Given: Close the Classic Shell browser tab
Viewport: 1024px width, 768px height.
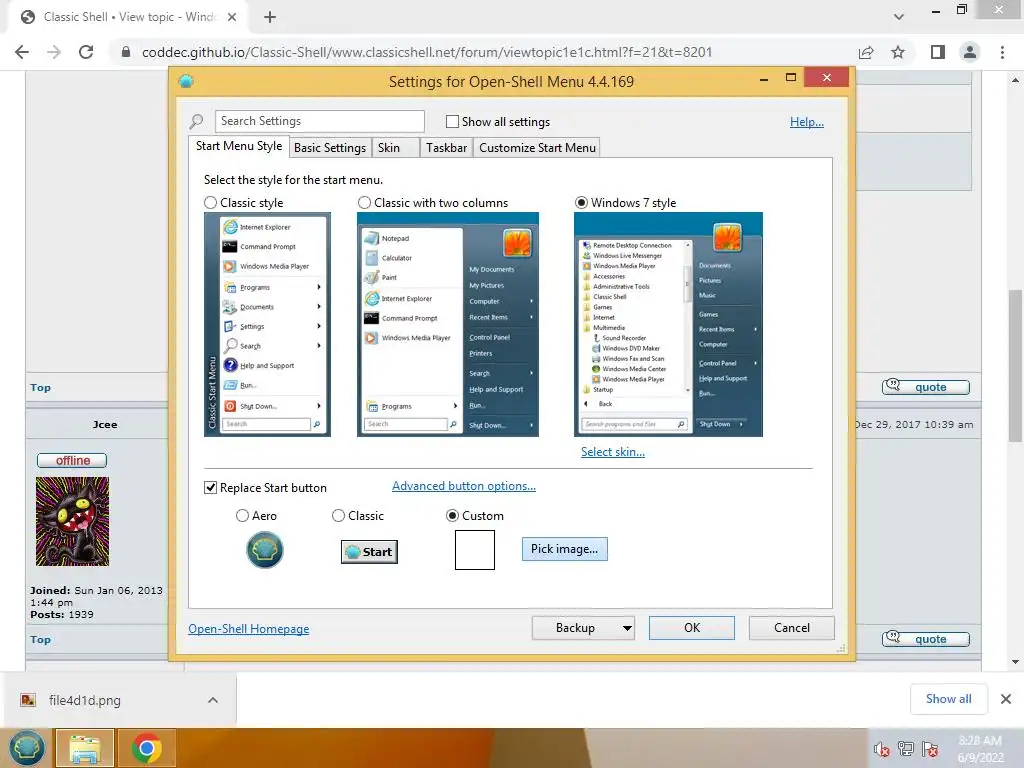Looking at the screenshot, I should [x=232, y=17].
